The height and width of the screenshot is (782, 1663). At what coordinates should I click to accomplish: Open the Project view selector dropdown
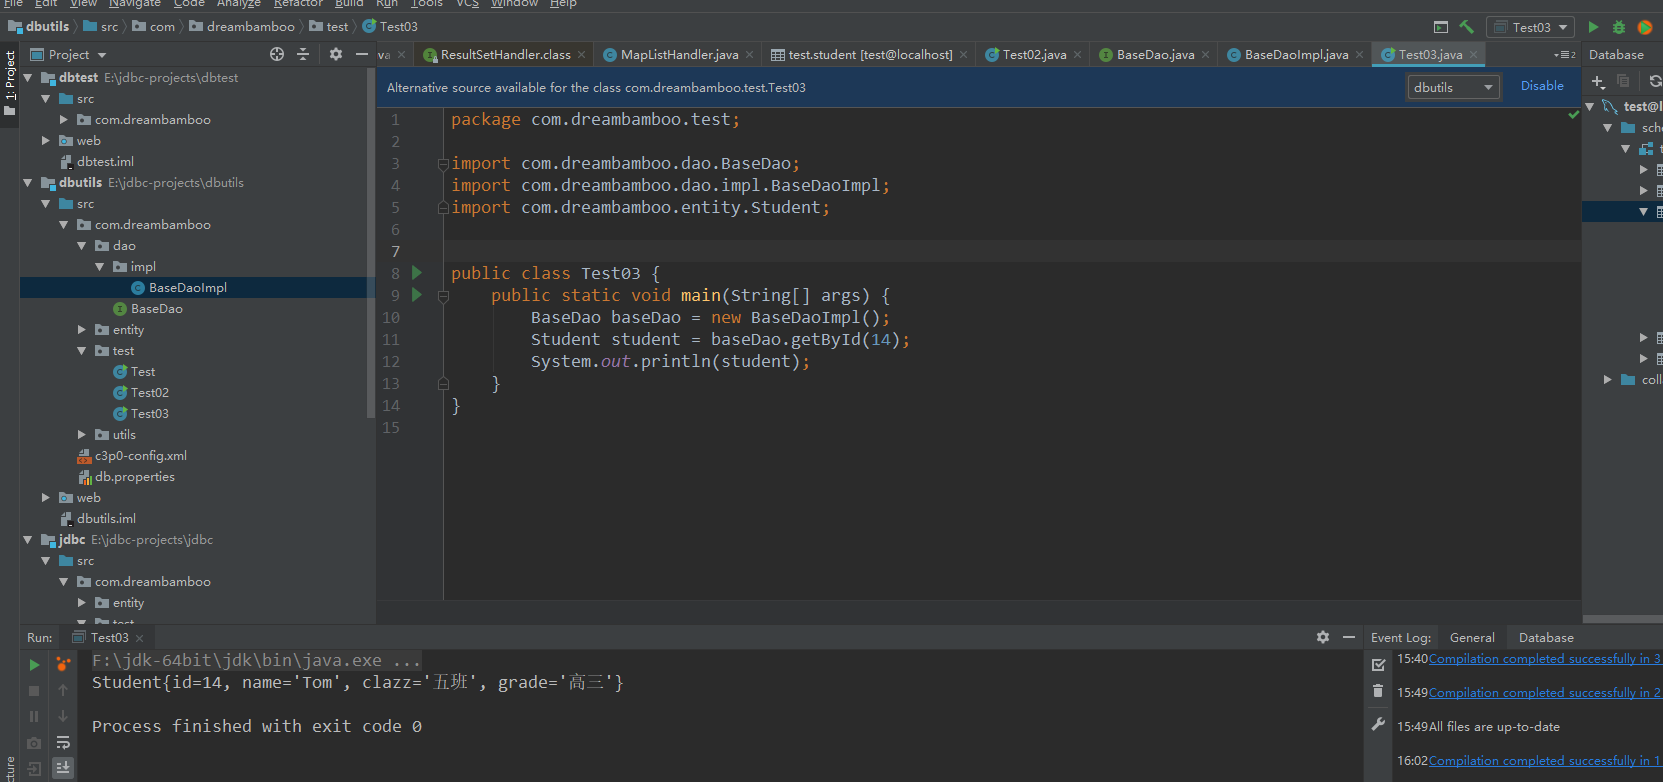[69, 54]
